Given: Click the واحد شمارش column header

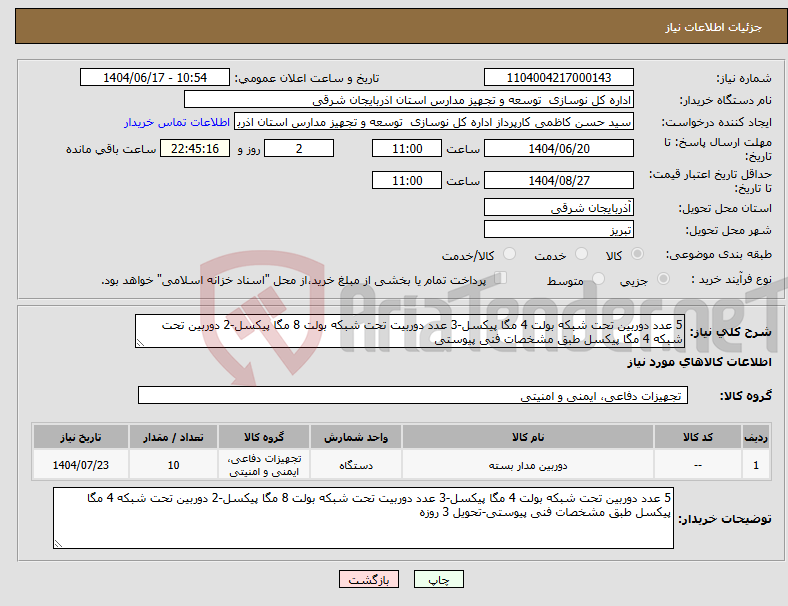Looking at the screenshot, I should 356,437.
